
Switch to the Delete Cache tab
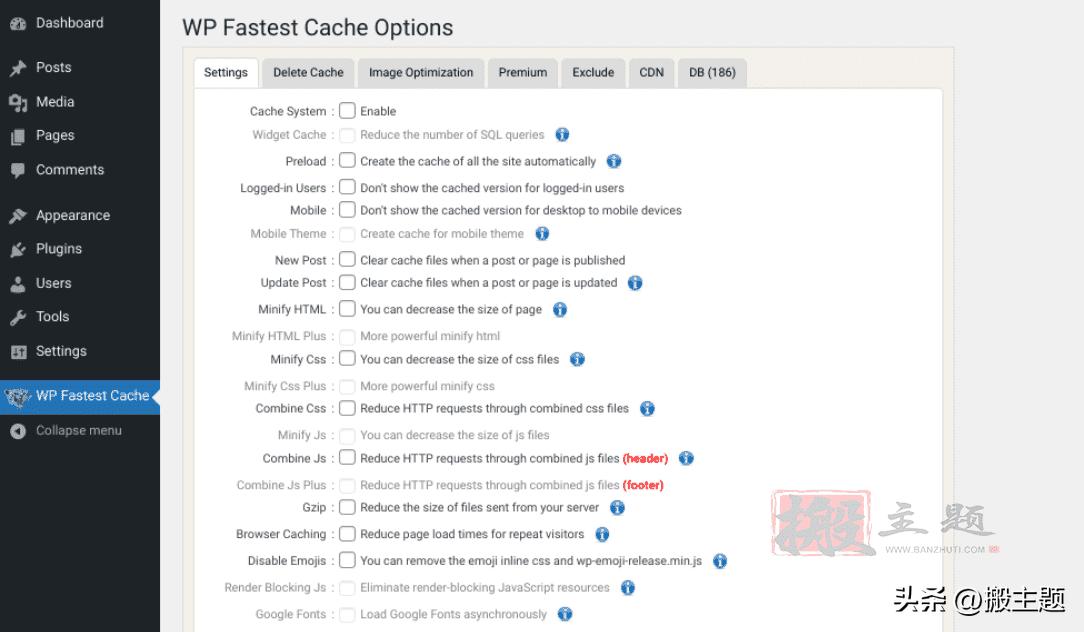308,72
